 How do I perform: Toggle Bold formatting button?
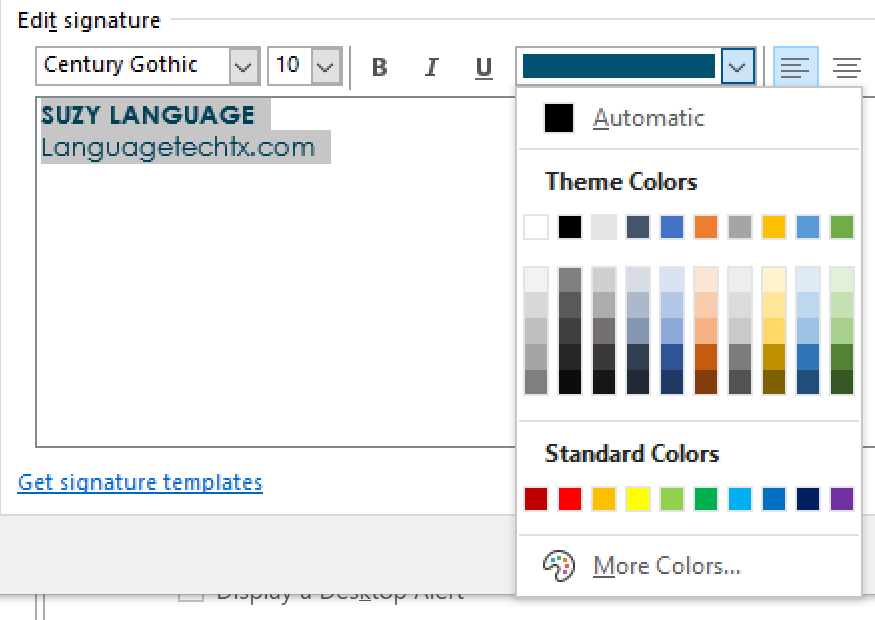(x=380, y=68)
